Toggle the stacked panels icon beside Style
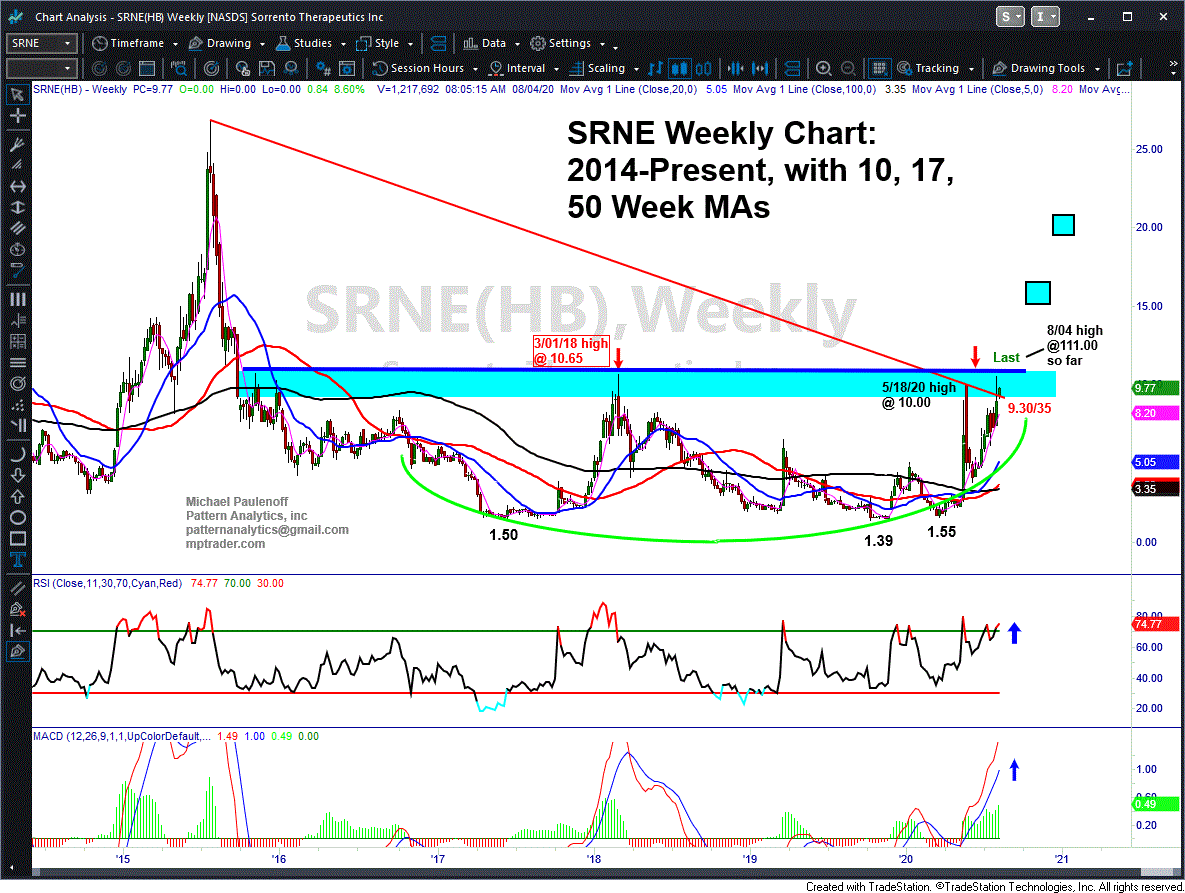Screen dimensions: 1185x893 [x=438, y=44]
